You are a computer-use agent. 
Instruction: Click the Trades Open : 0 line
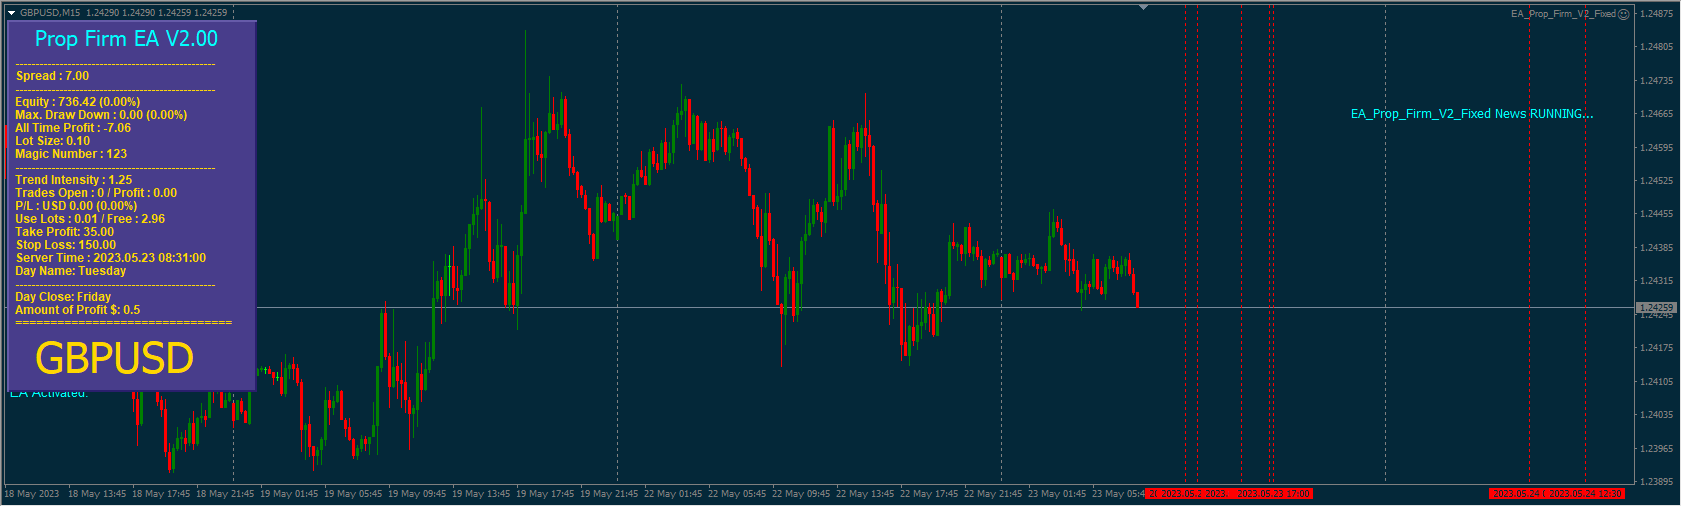point(96,193)
